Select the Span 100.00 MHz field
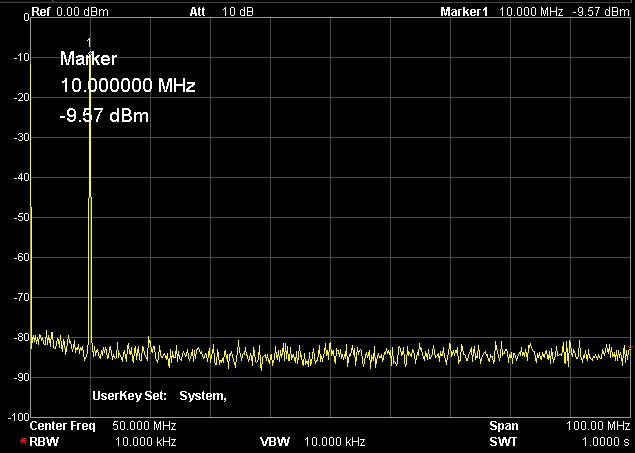This screenshot has height=453, width=635. click(x=559, y=427)
